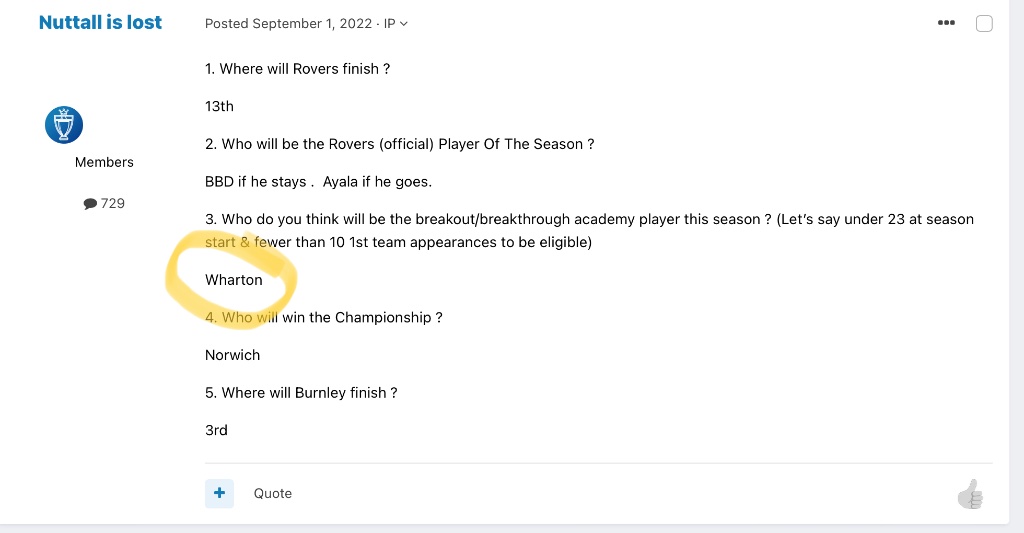Click the Player Of The Season question
Screen dimensions: 1024x533
point(399,144)
